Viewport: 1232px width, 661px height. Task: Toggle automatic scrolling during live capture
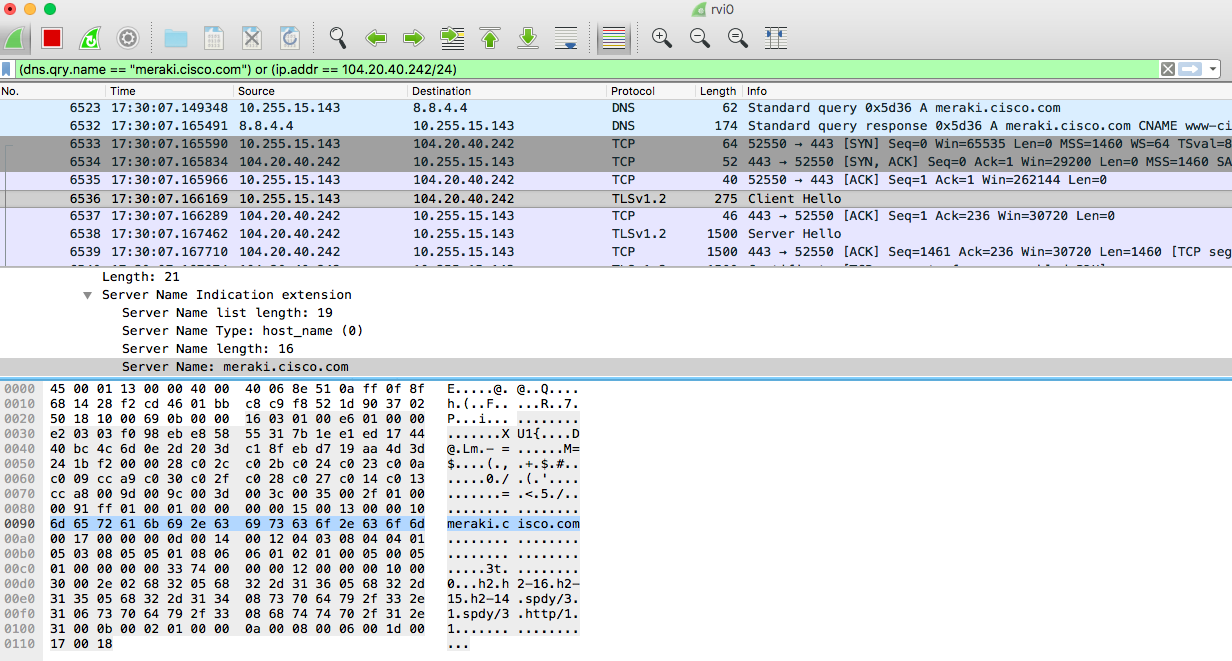pyautogui.click(x=566, y=37)
